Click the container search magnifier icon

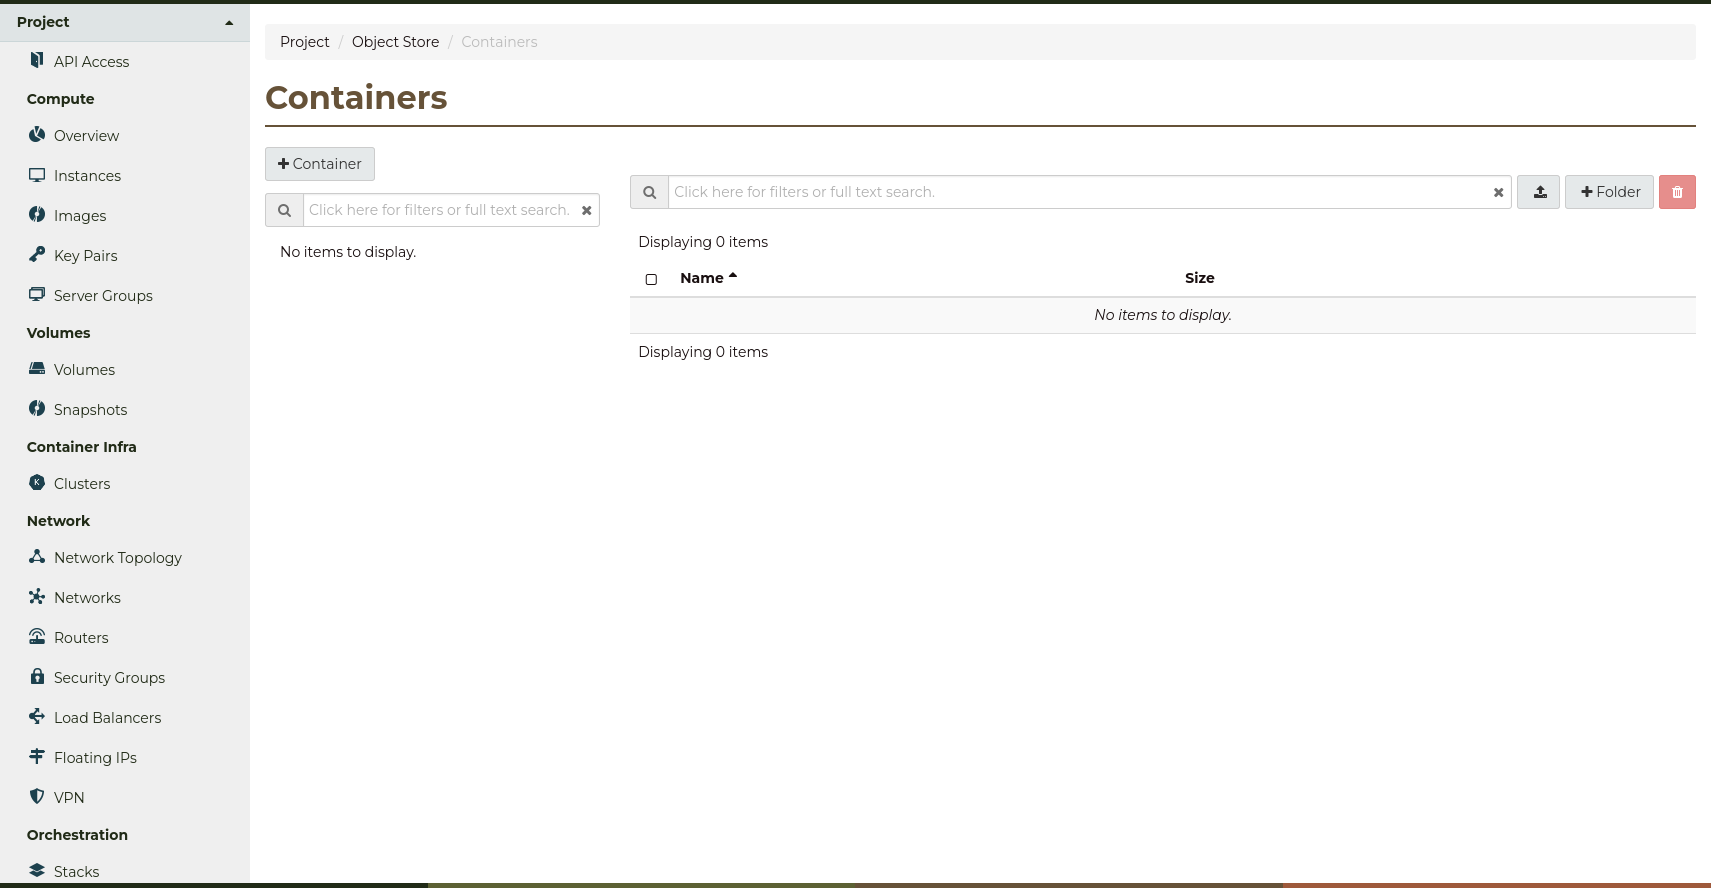(284, 210)
